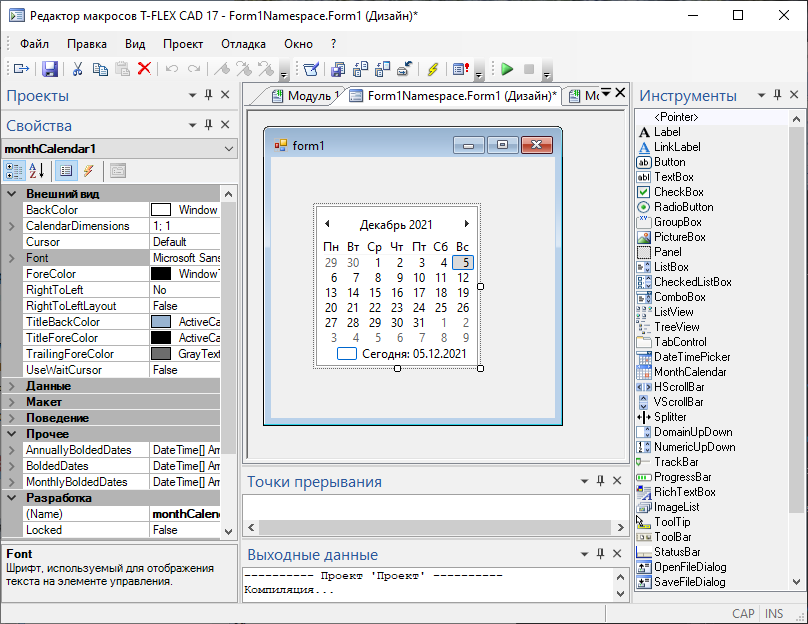
Task: Select the MonthCalendar tool in the toolbox
Action: [x=690, y=372]
